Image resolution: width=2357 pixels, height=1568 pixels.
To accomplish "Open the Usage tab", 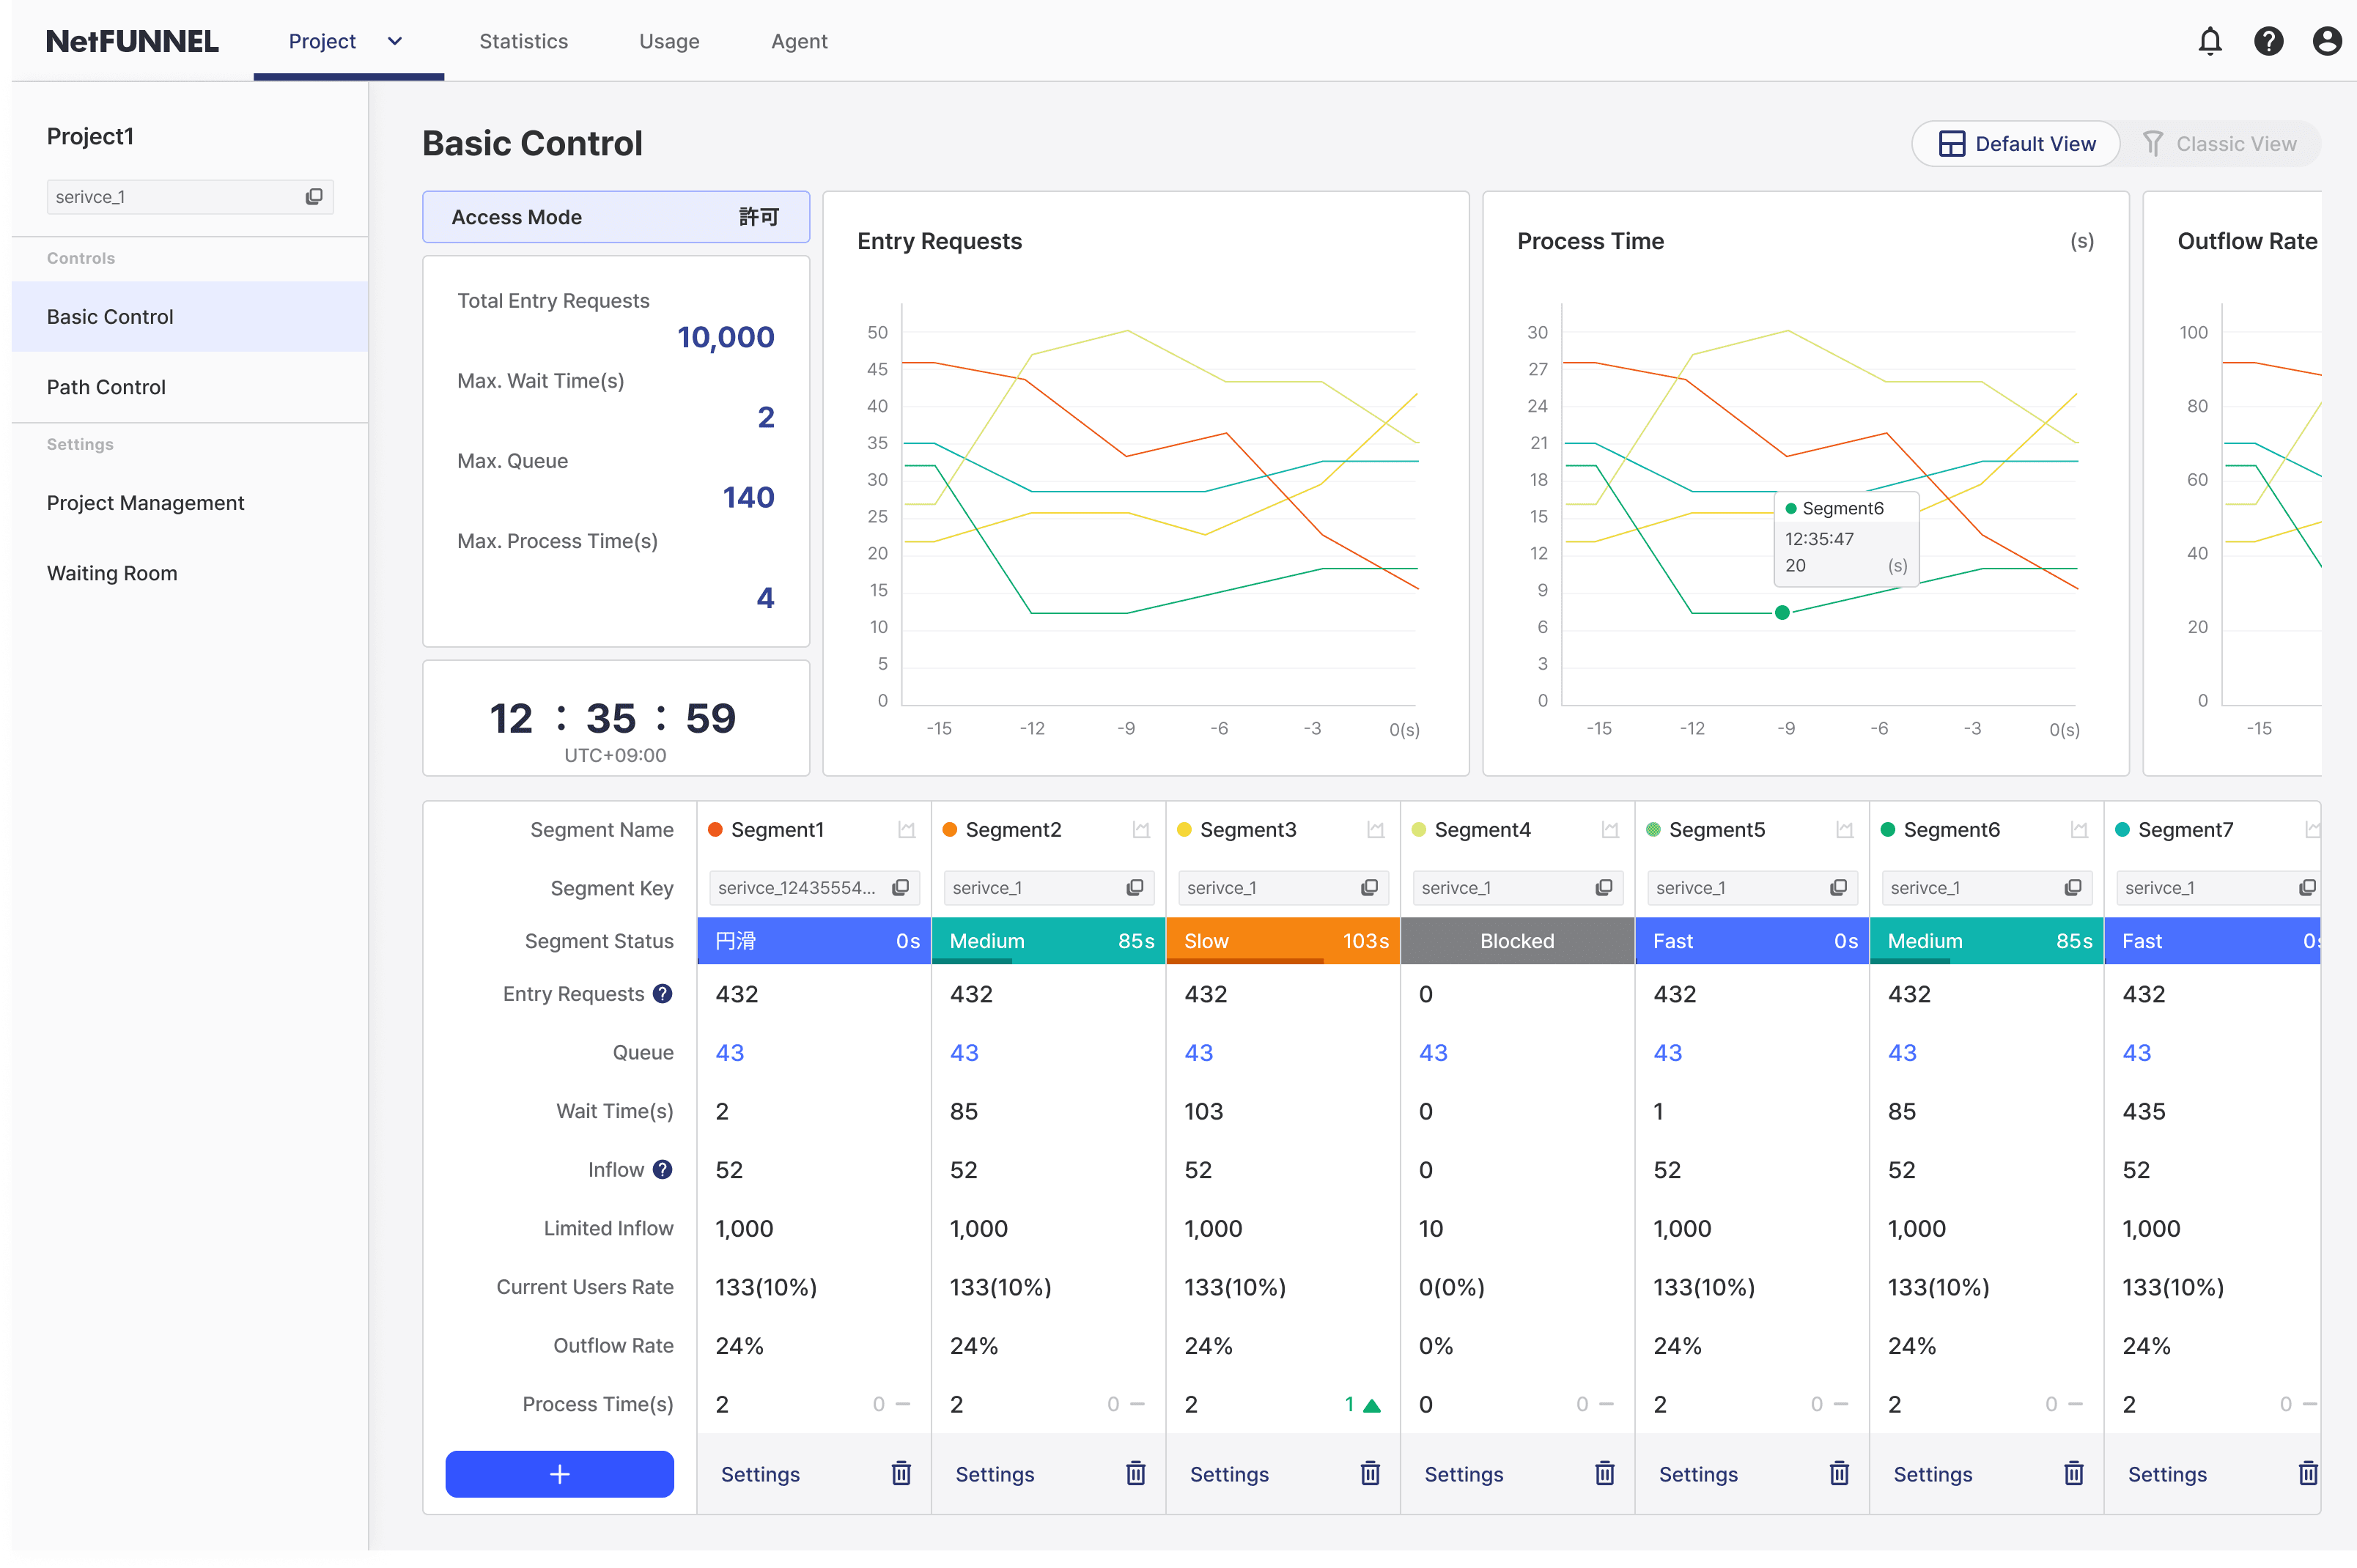I will coord(669,41).
